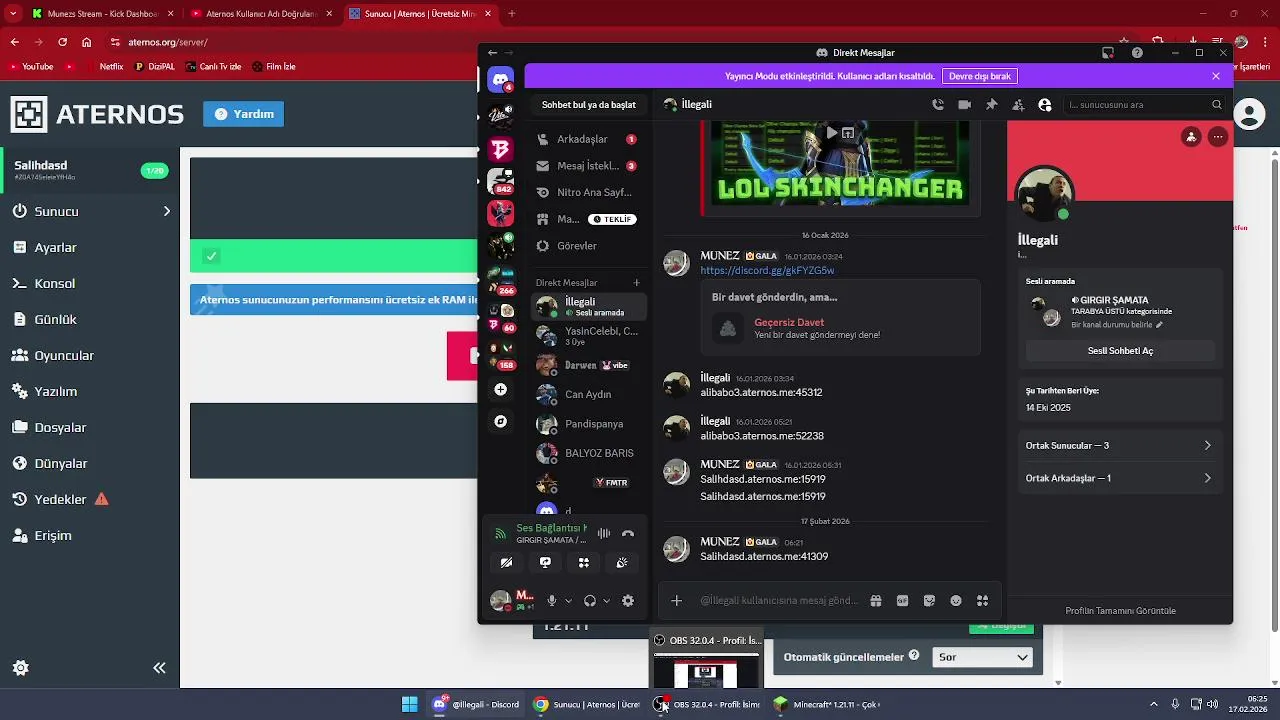Click Aternos Yardım button
Image resolution: width=1280 pixels, height=720 pixels.
coord(243,114)
